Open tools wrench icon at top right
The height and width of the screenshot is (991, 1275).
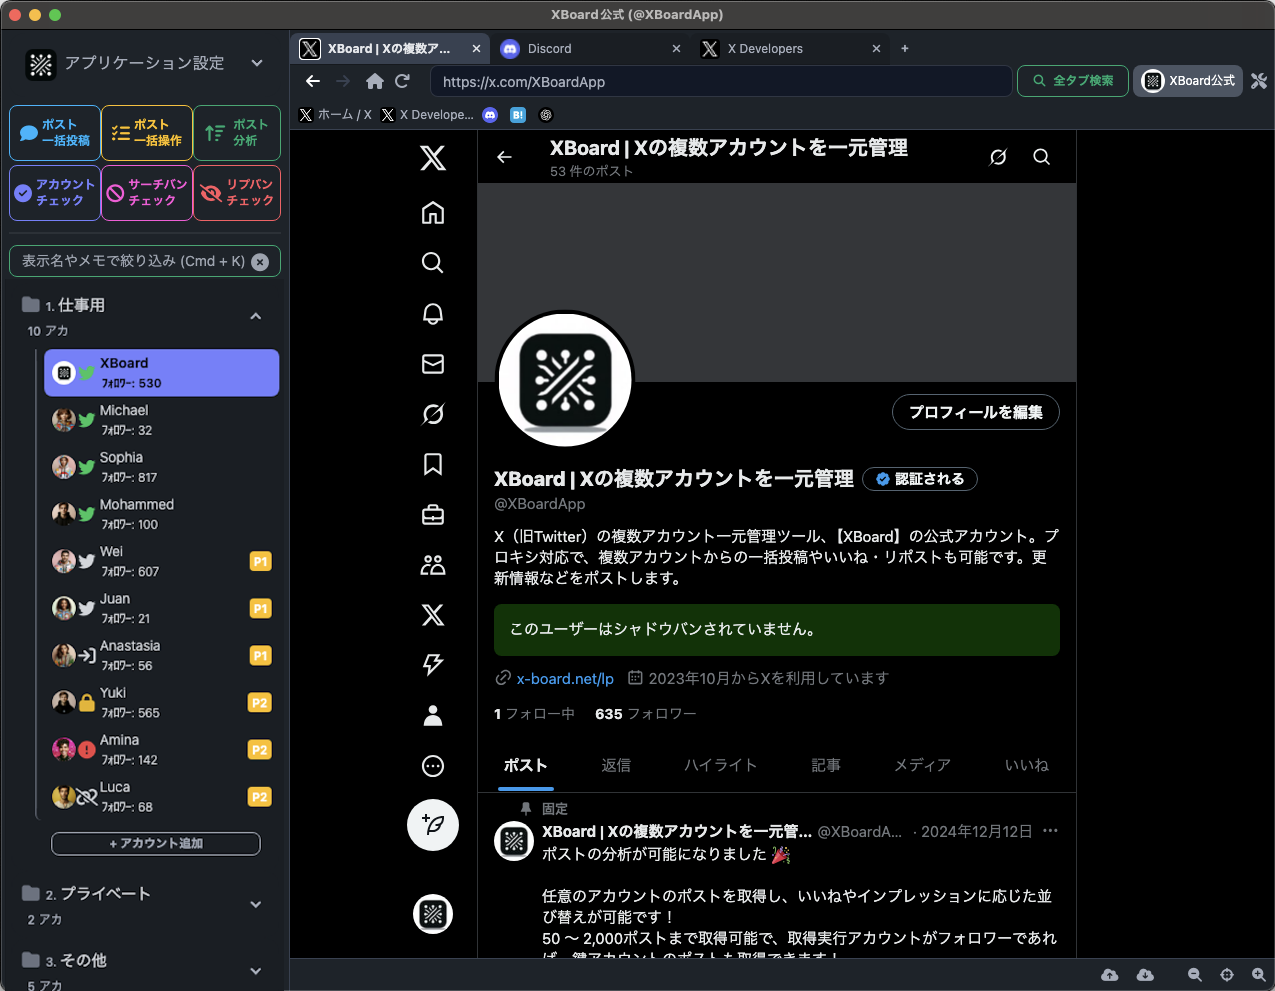pos(1259,81)
